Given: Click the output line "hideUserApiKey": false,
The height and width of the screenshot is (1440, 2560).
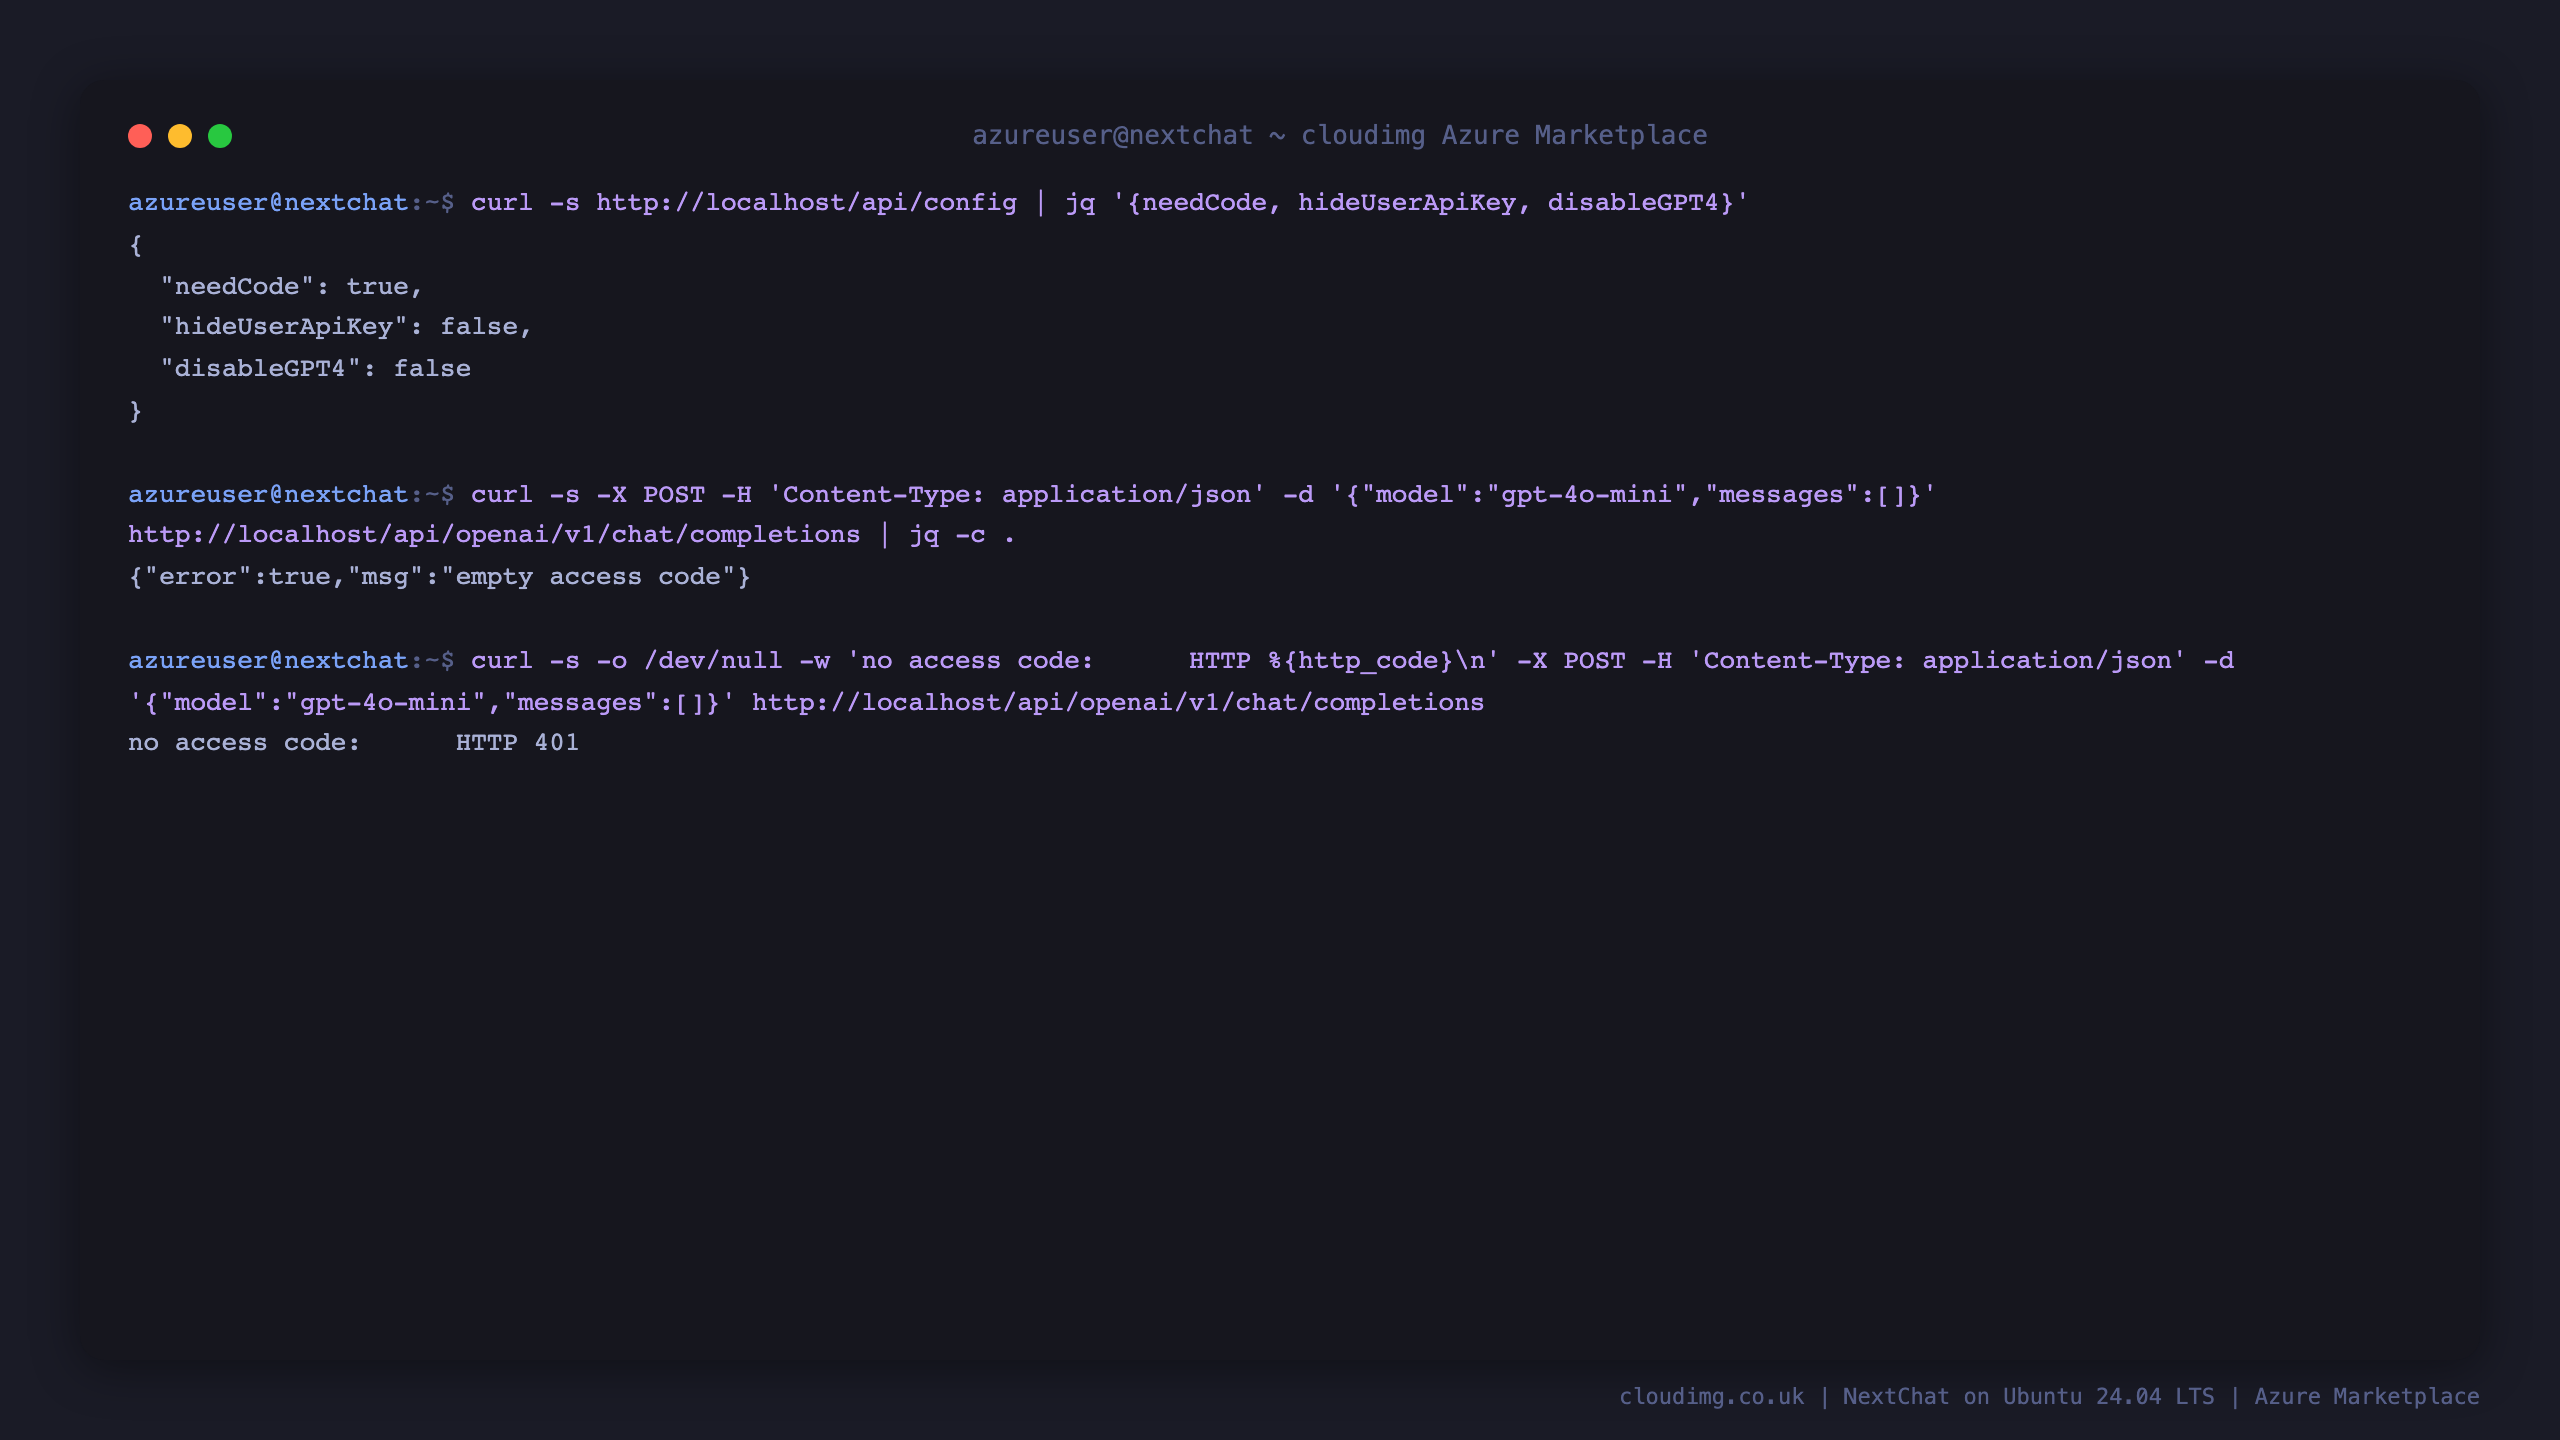Looking at the screenshot, I should click(x=346, y=326).
